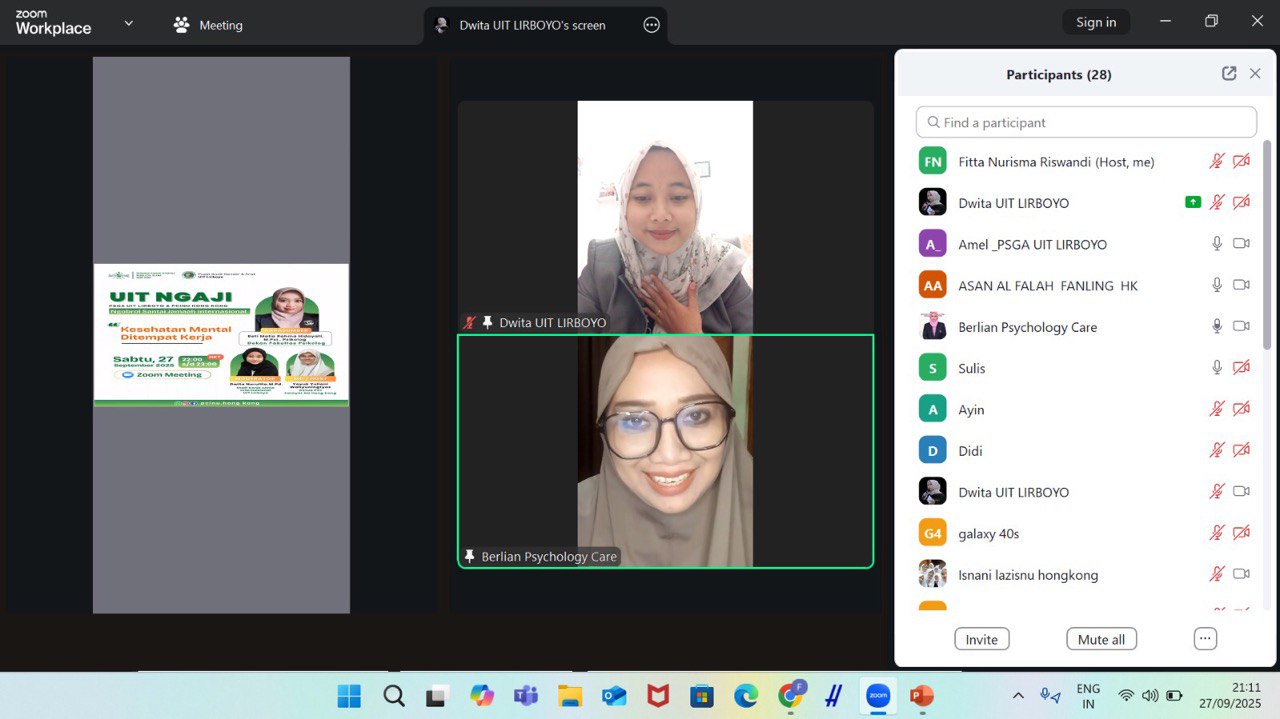The image size is (1280, 719).
Task: Open the Zoom app in the taskbar
Action: point(877,696)
